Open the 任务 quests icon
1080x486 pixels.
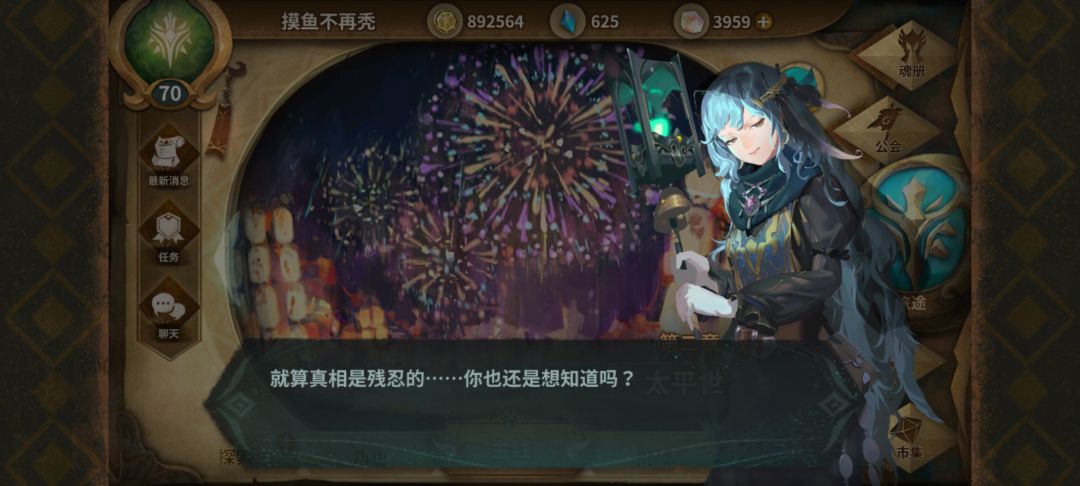tap(169, 233)
